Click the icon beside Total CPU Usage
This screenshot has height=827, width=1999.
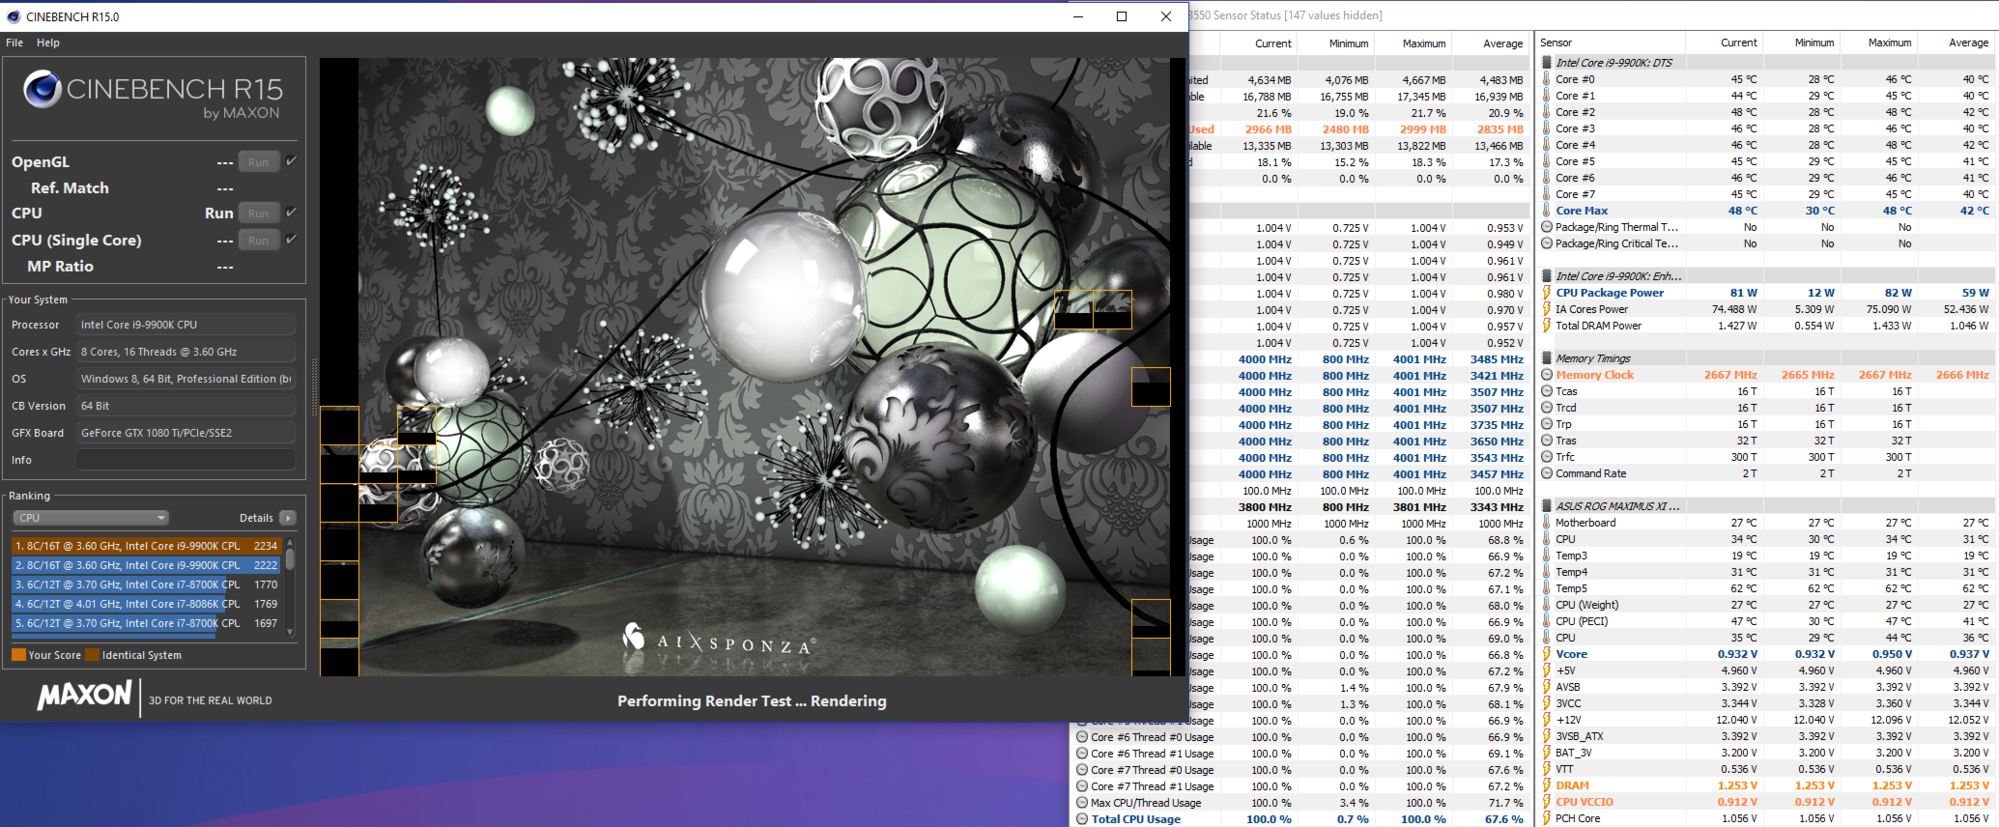[x=1081, y=819]
